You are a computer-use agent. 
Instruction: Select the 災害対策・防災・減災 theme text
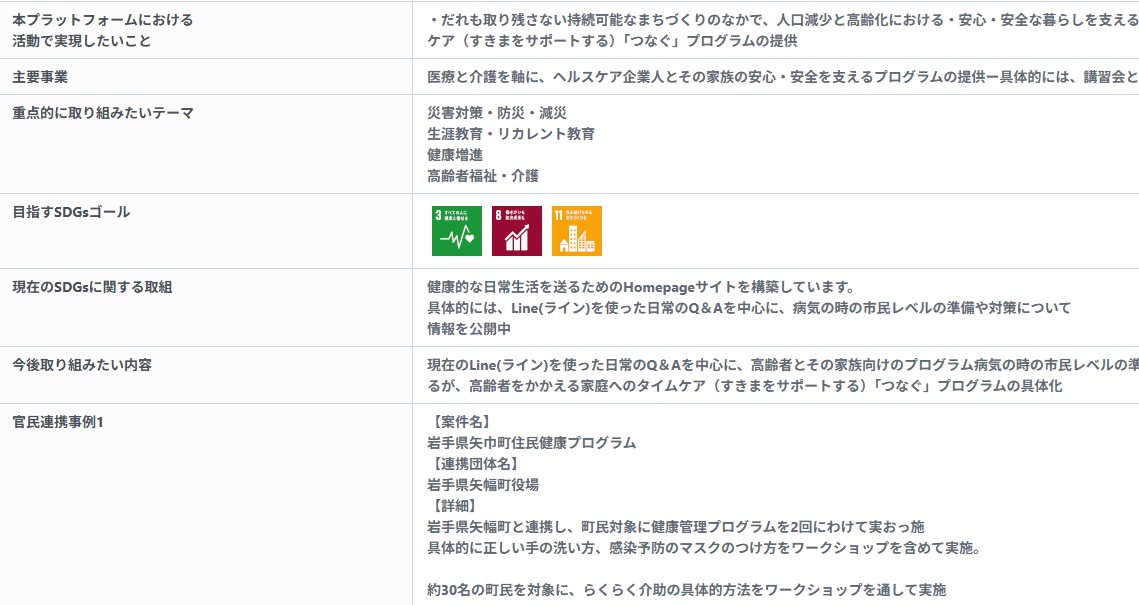click(497, 113)
